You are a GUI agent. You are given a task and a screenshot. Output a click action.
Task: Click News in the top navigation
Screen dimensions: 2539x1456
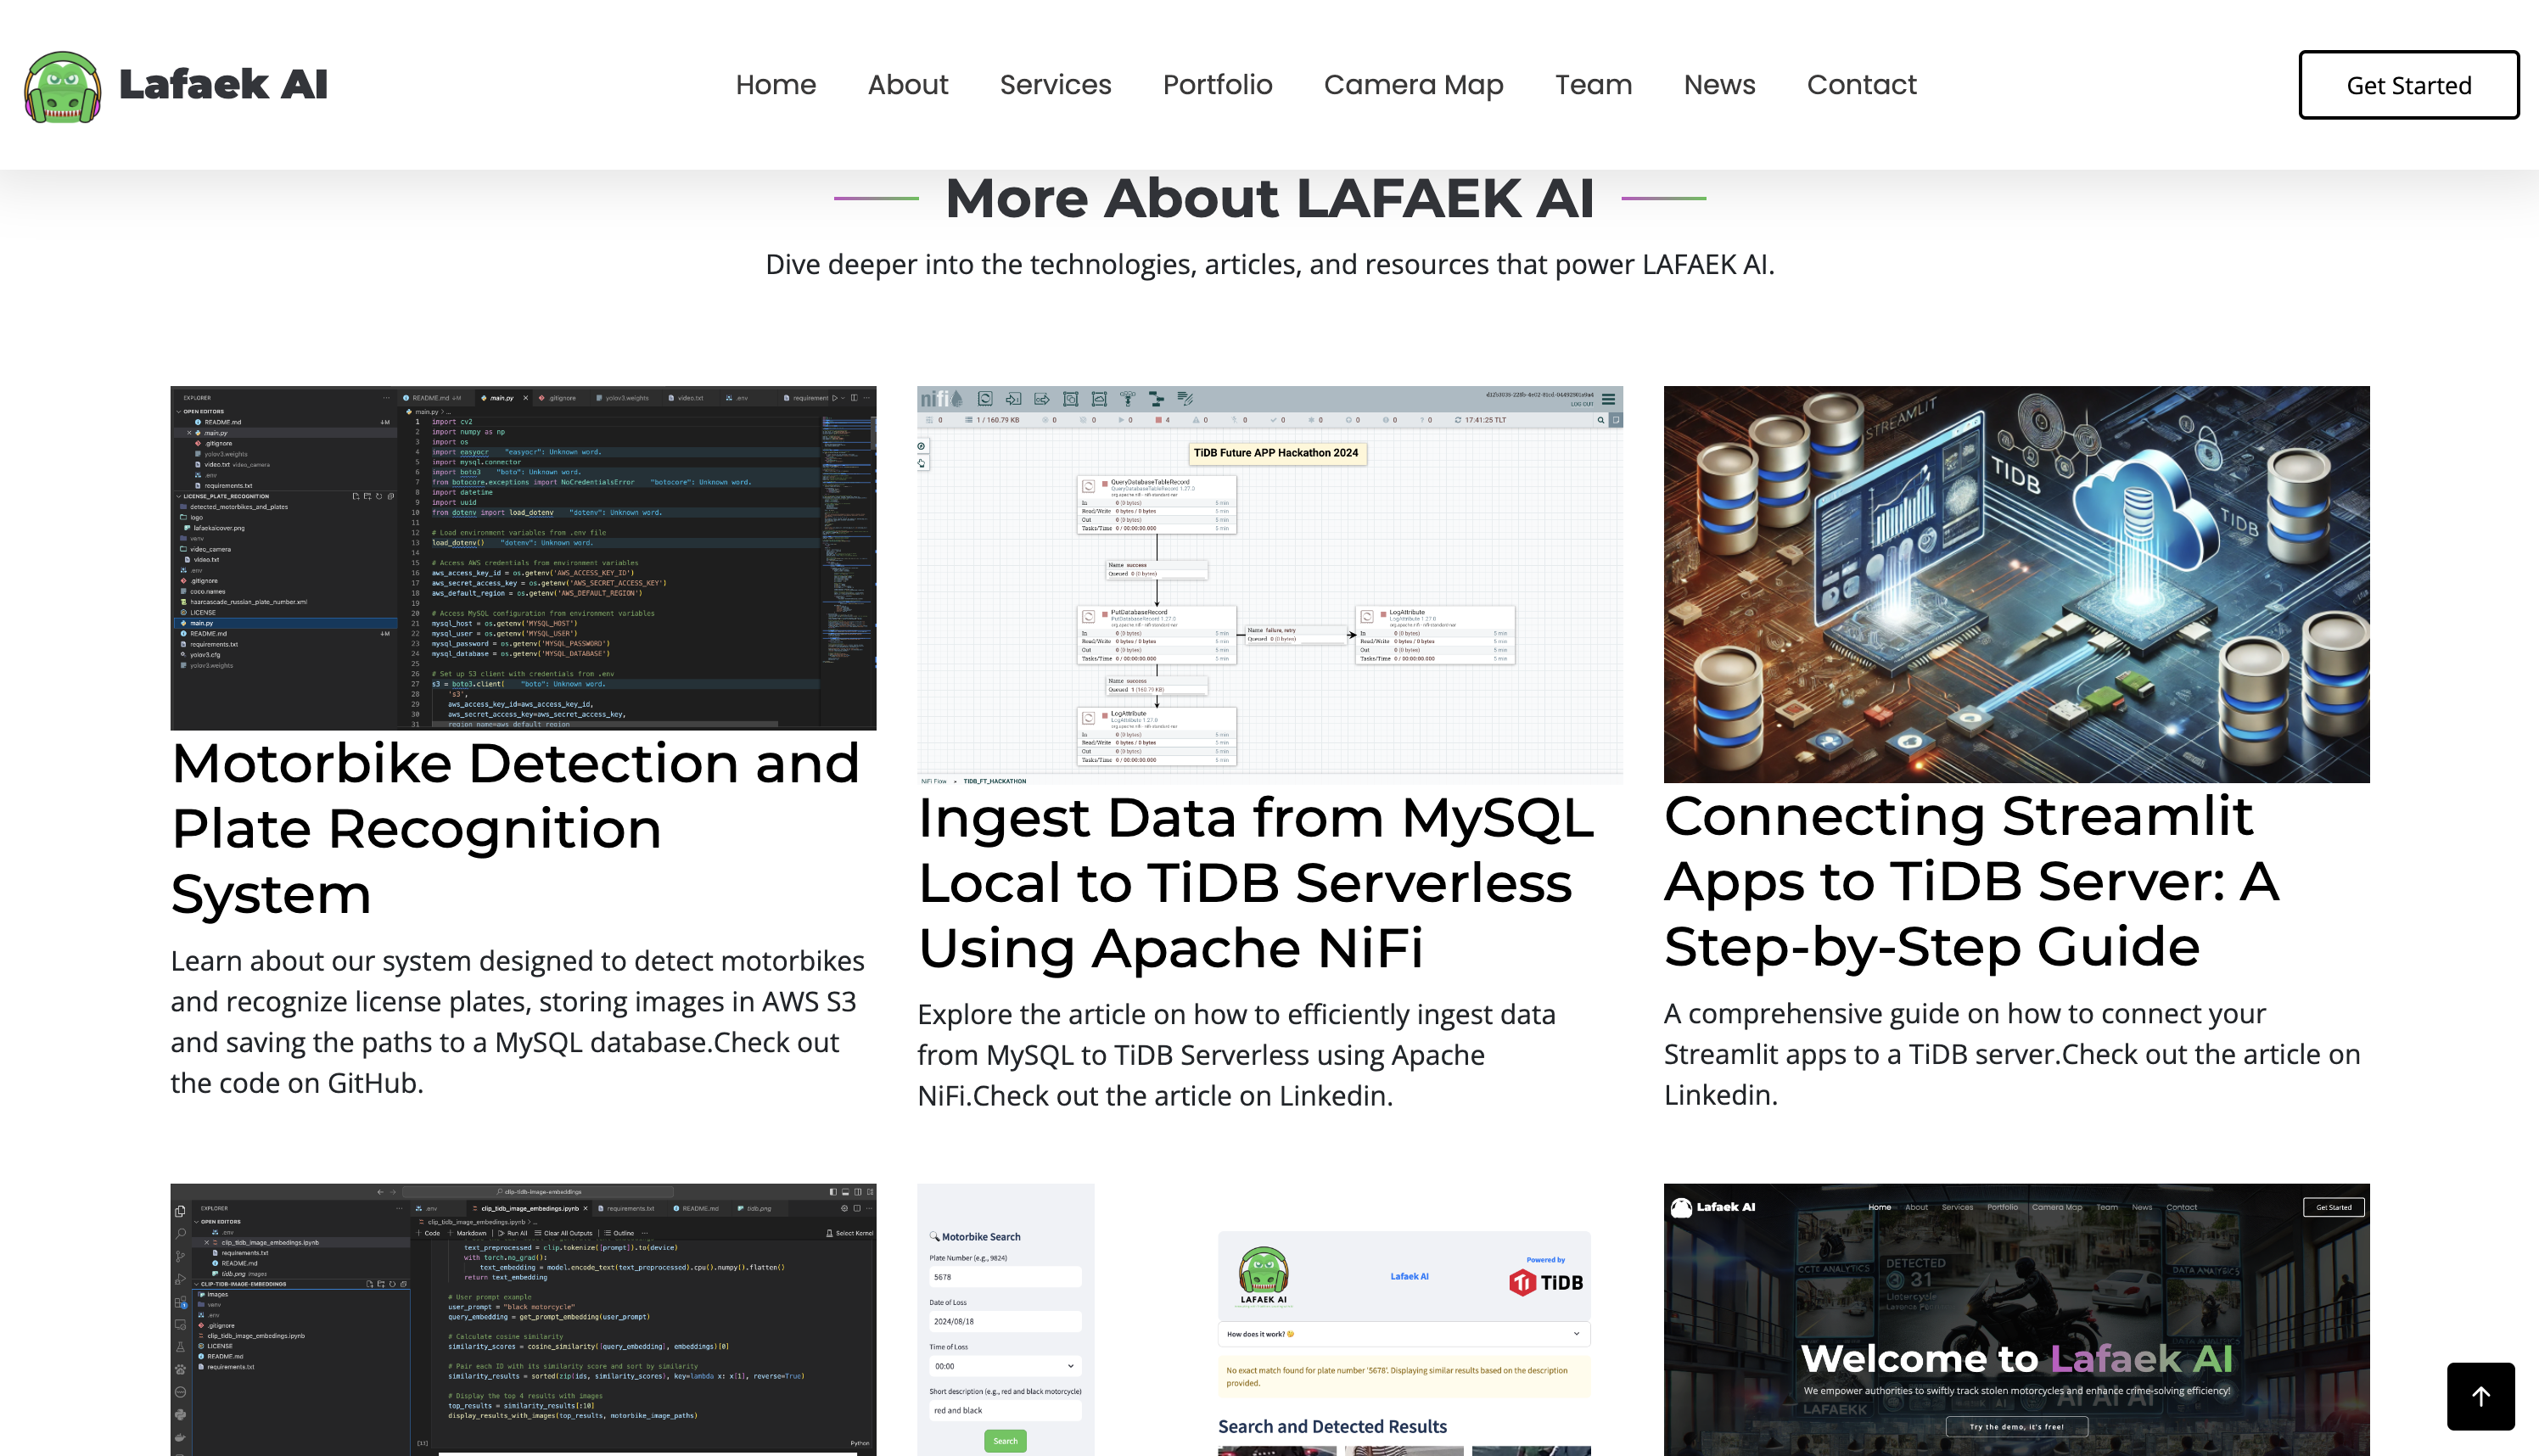1719,85
